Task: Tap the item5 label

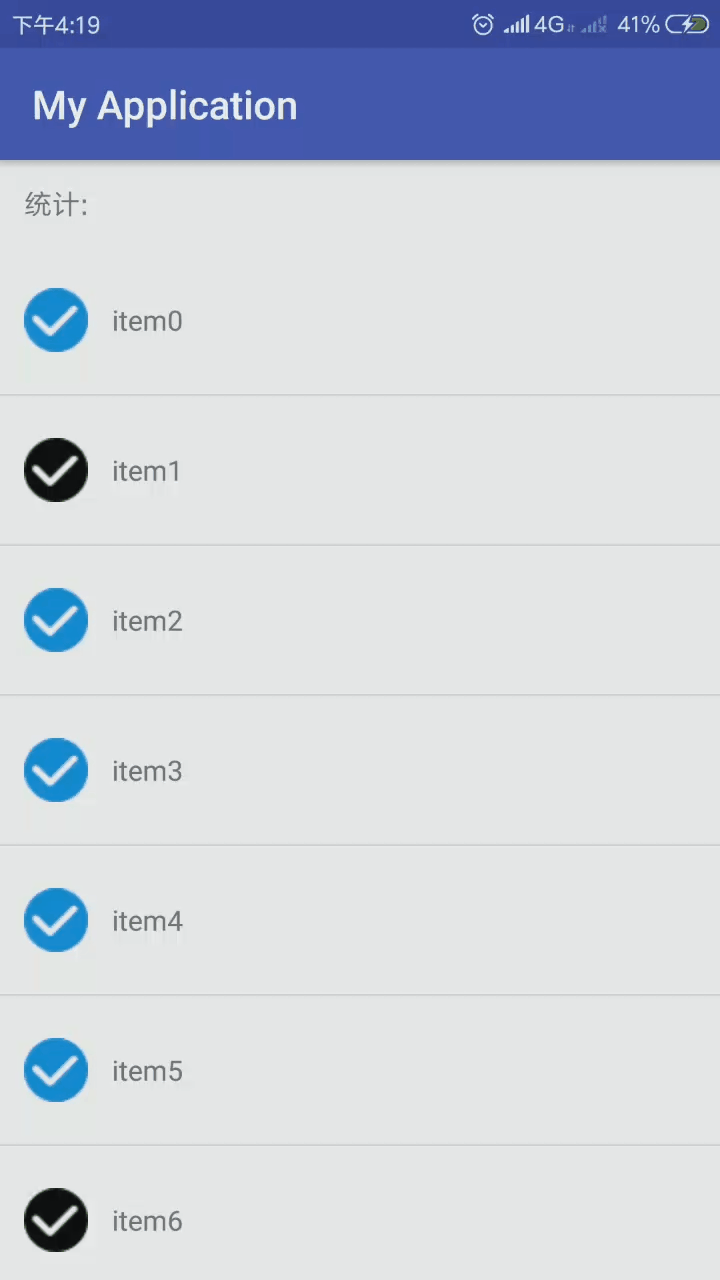Action: tap(147, 1071)
